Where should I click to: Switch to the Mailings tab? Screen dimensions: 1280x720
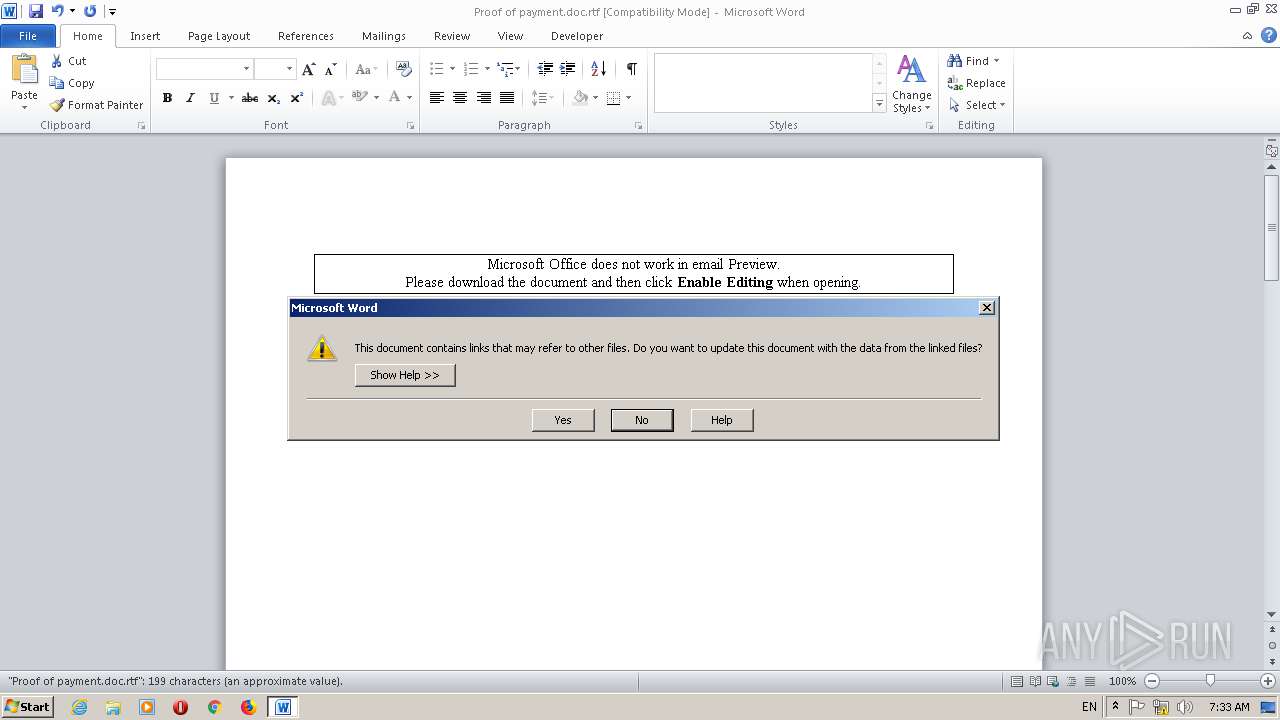point(384,36)
